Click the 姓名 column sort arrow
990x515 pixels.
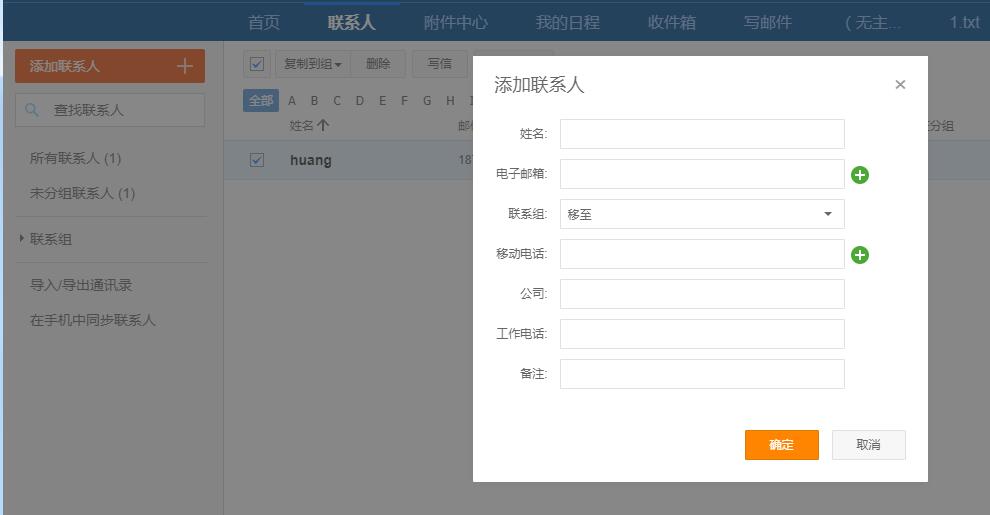pos(323,126)
